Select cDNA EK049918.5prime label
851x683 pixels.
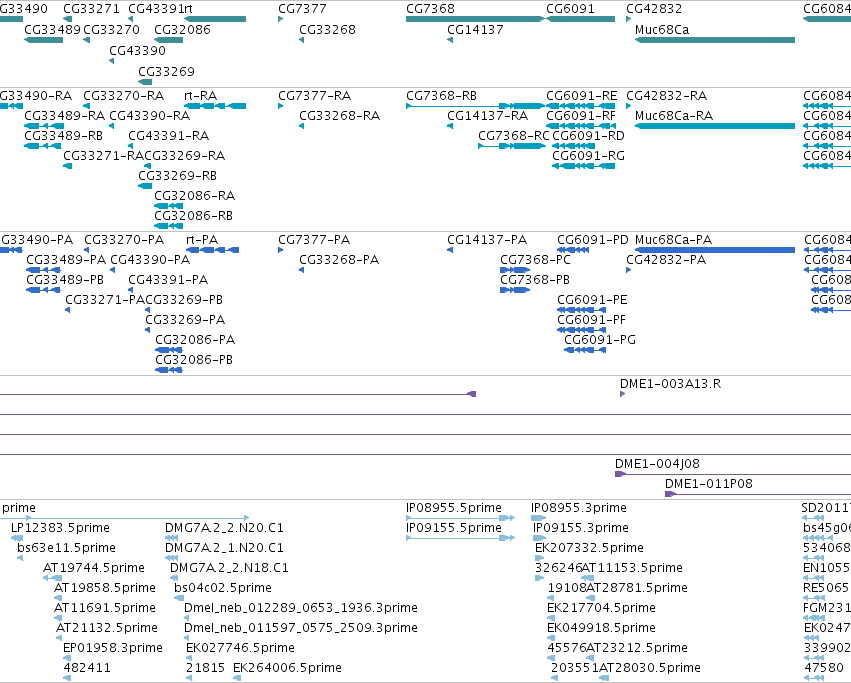click(601, 628)
